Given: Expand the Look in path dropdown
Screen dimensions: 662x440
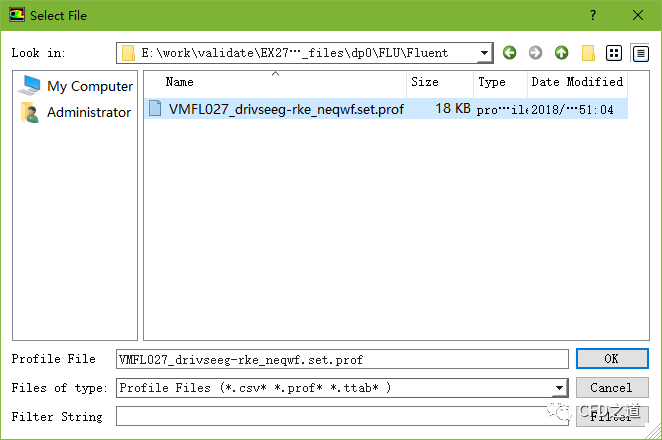Looking at the screenshot, I should click(x=485, y=53).
